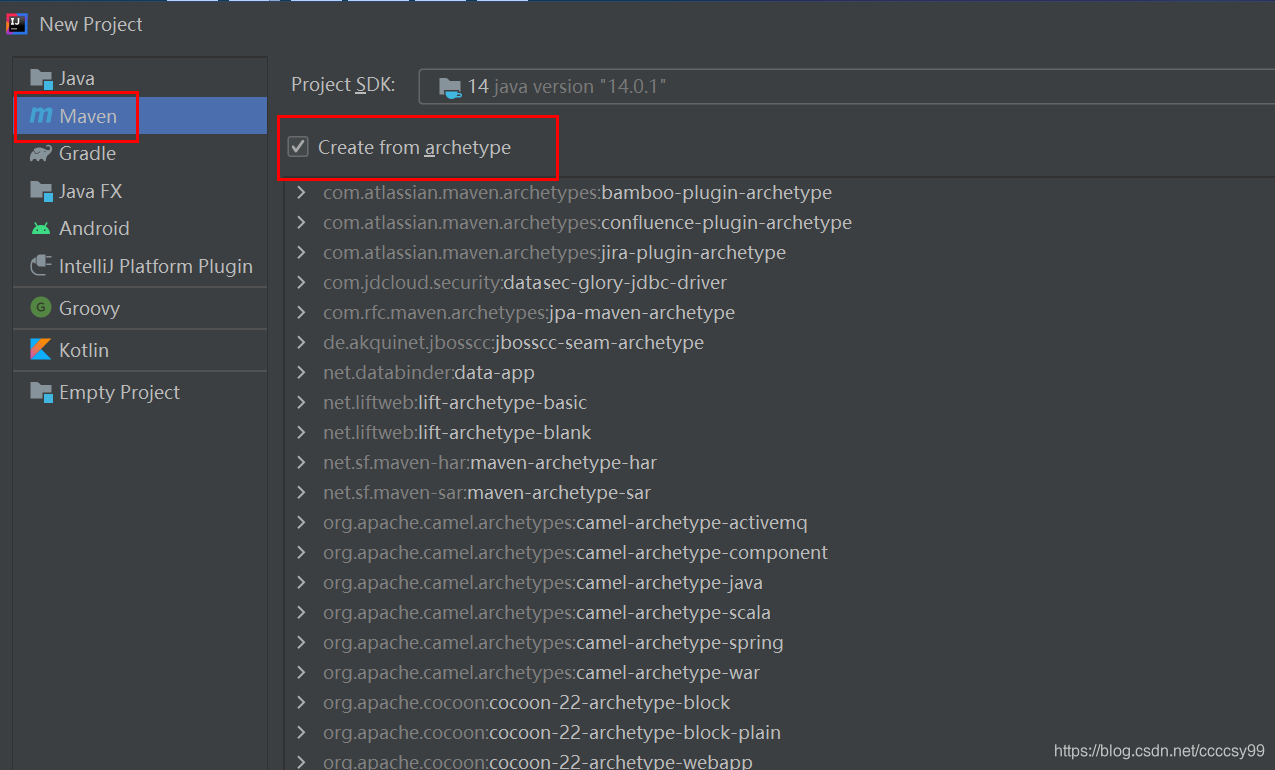Click the Gradle elephant icon
Viewport: 1275px width, 770px height.
pos(41,153)
